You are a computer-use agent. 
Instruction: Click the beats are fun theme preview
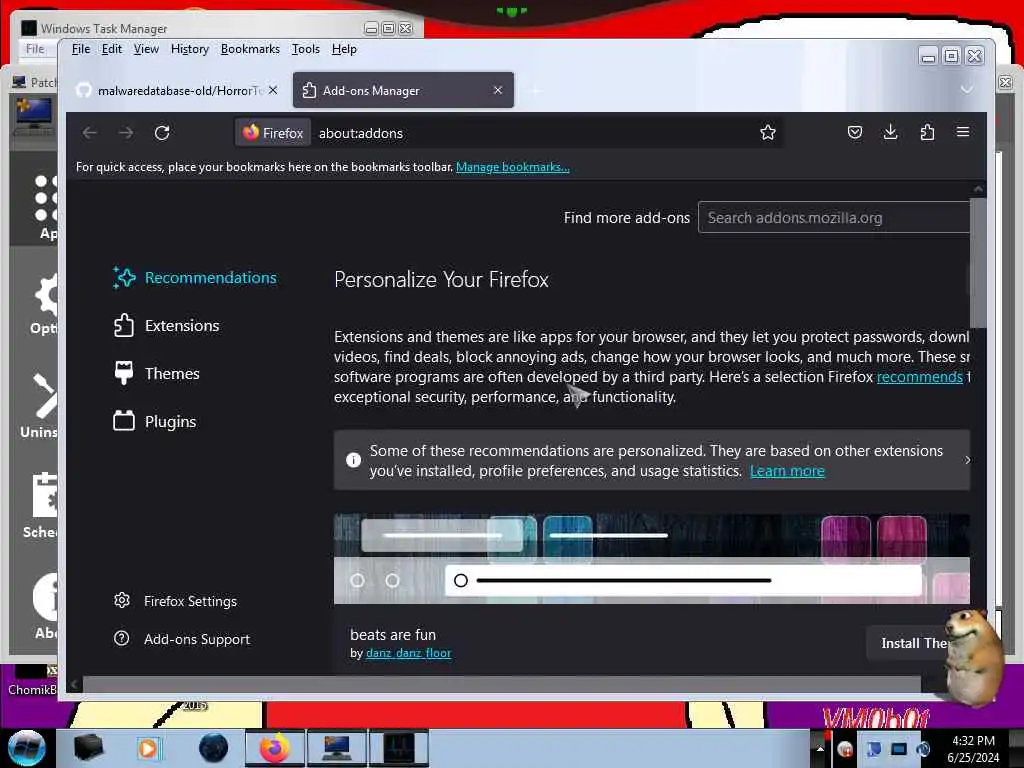[x=651, y=558]
